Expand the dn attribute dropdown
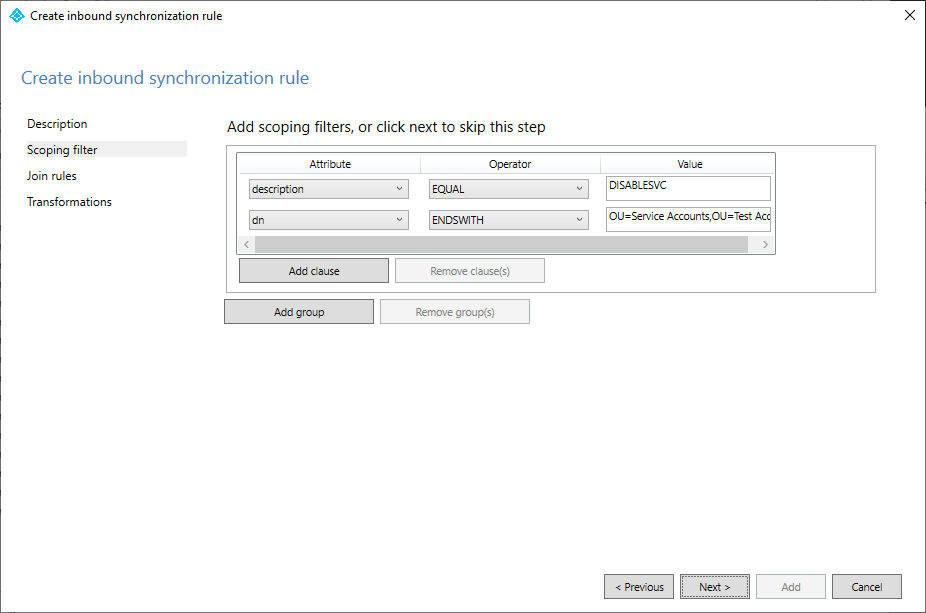 (x=328, y=220)
